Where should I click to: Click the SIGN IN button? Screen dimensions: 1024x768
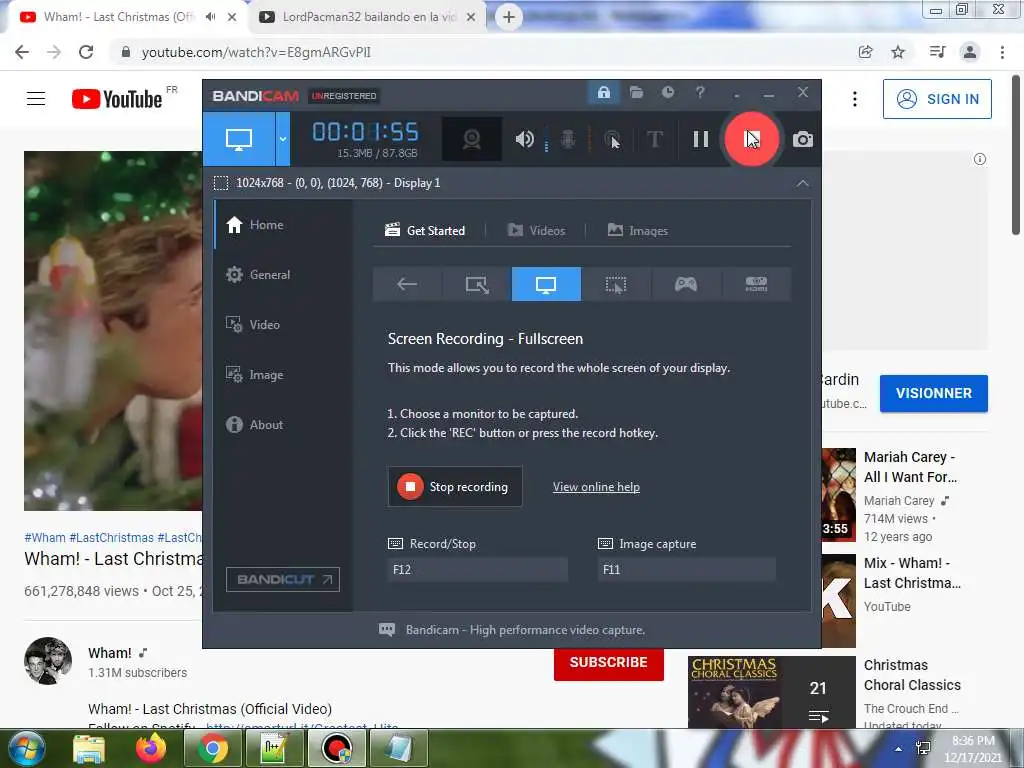(x=937, y=99)
